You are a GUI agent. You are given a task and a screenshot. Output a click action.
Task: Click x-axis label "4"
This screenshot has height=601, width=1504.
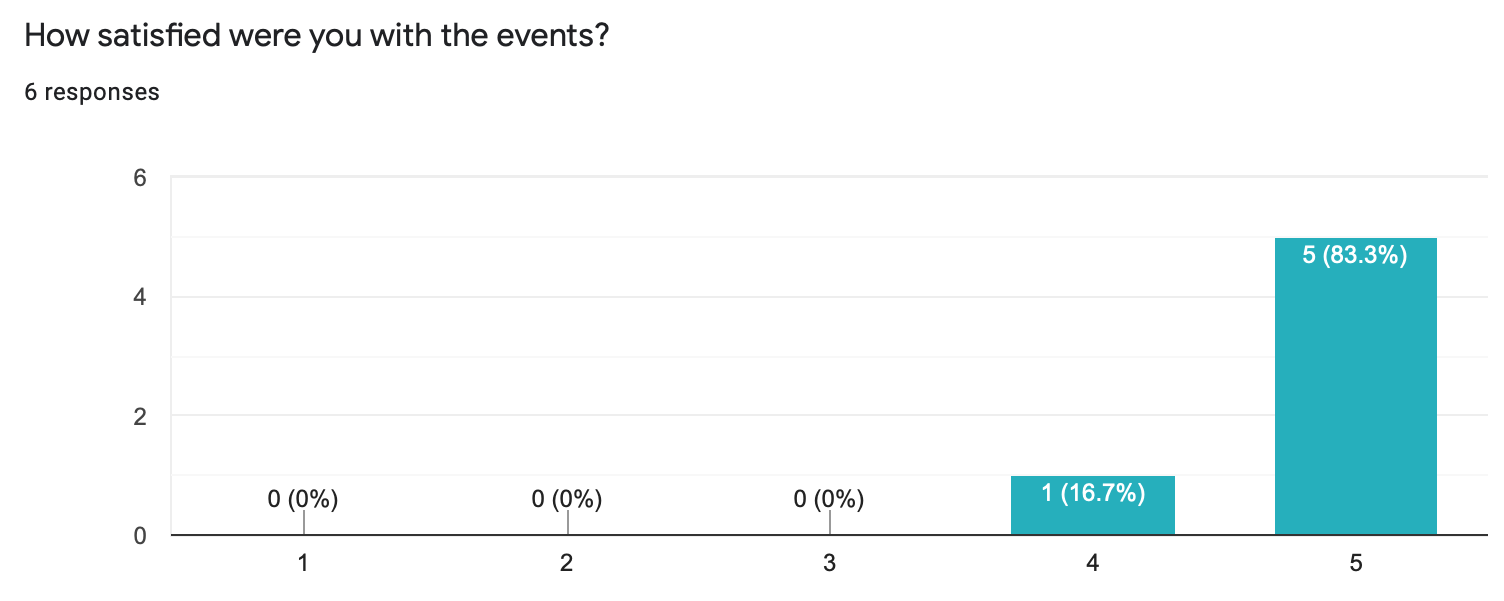click(x=1092, y=564)
